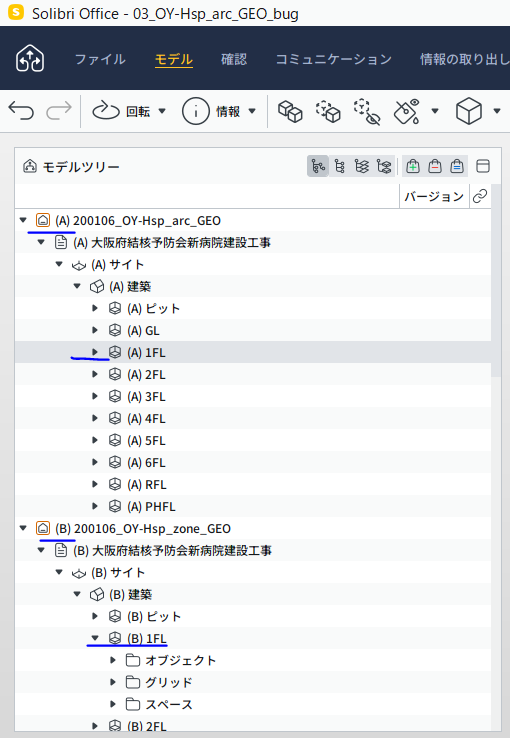Select the (A) 5FL tree row
Viewport: 510px width, 738px height.
pos(253,441)
